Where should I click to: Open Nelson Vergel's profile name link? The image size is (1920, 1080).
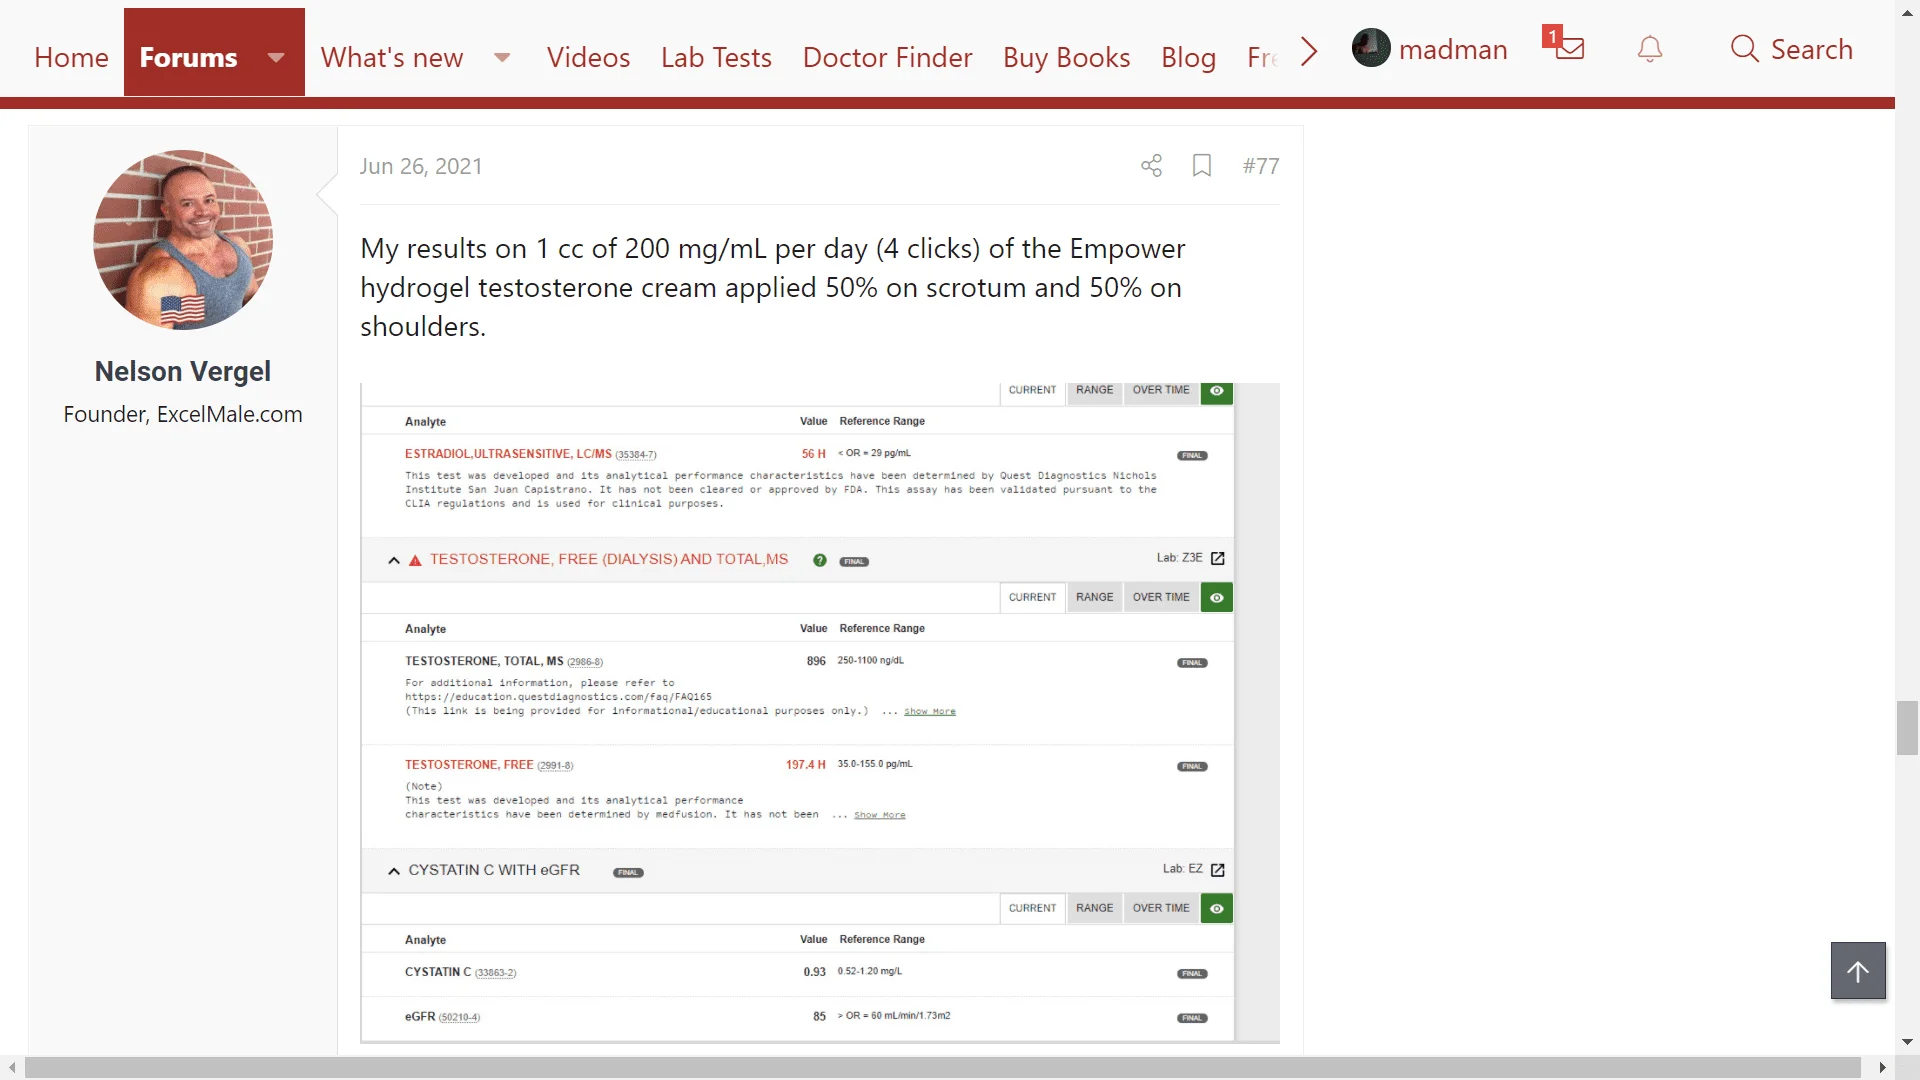pyautogui.click(x=182, y=371)
